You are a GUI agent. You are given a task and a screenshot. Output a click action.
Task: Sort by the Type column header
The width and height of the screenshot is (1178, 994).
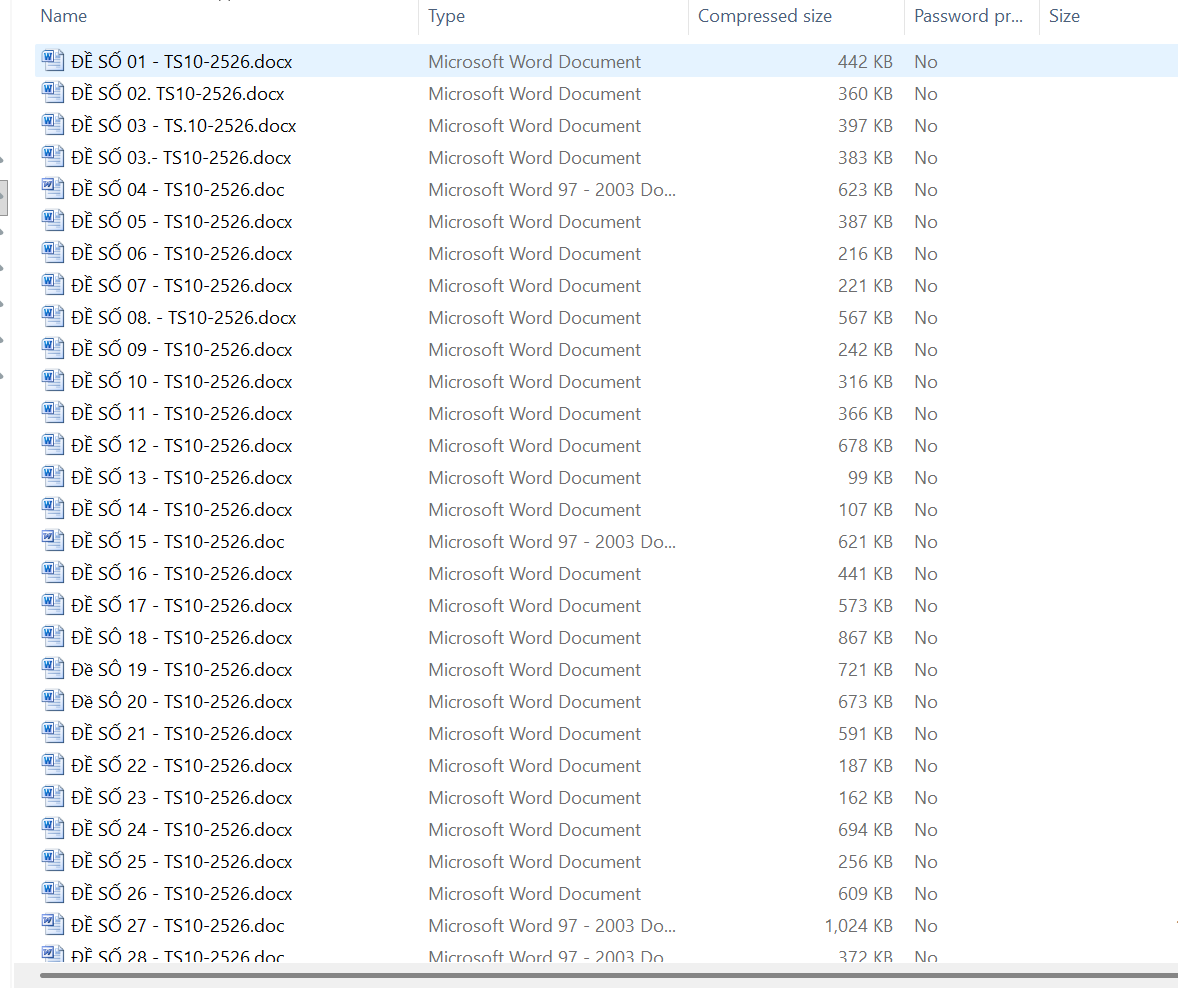[446, 16]
